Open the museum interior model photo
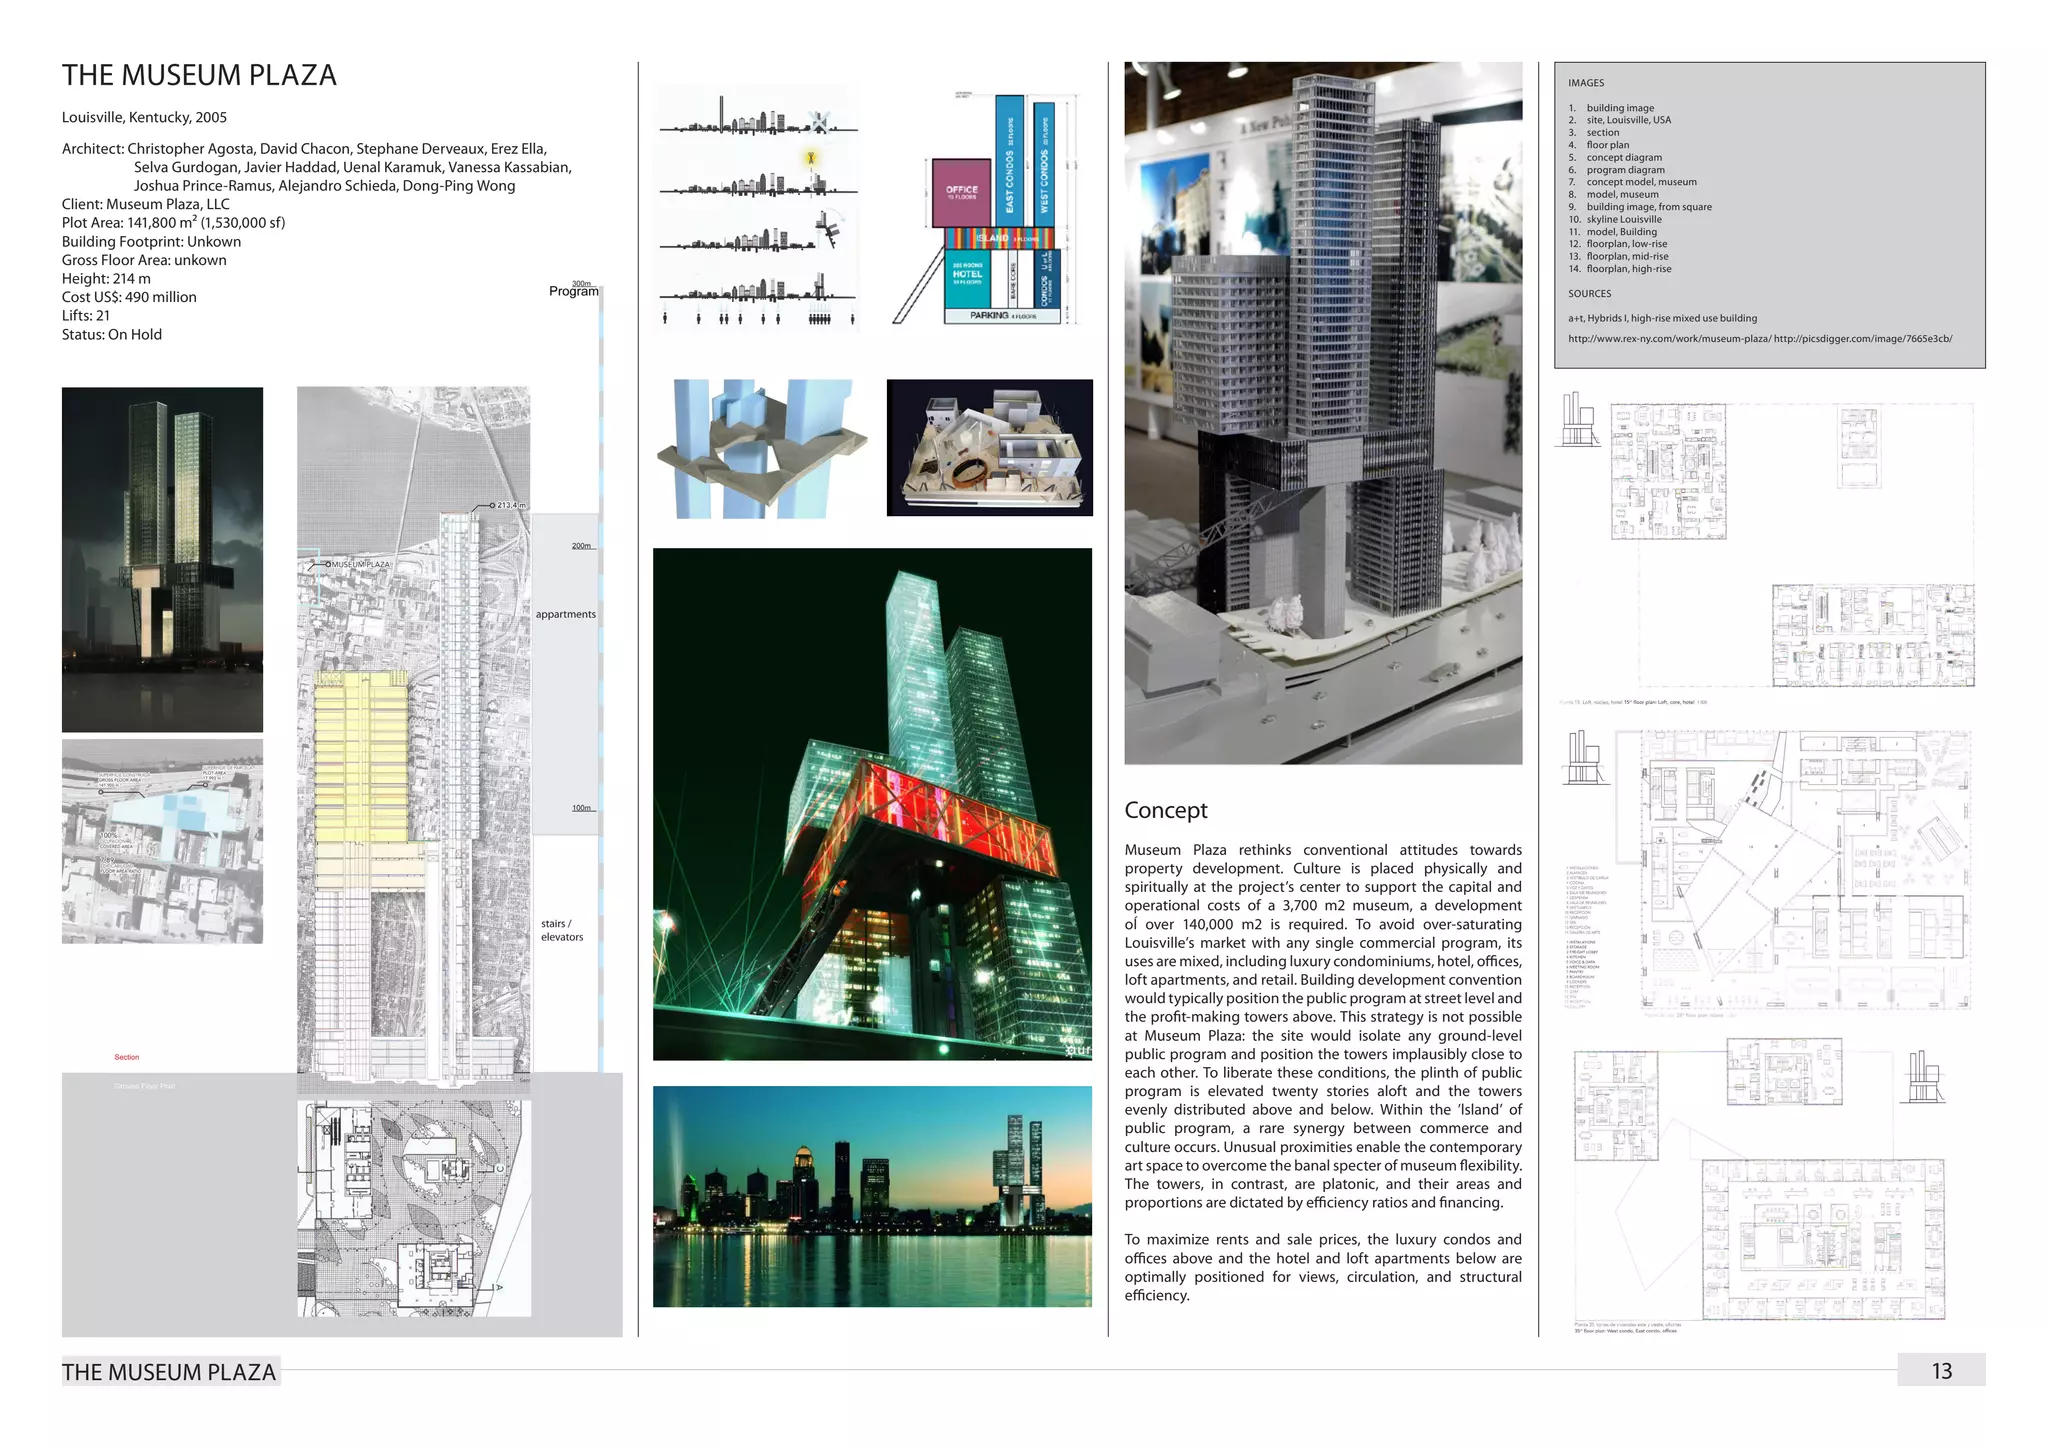The image size is (2048, 1448). (990, 448)
